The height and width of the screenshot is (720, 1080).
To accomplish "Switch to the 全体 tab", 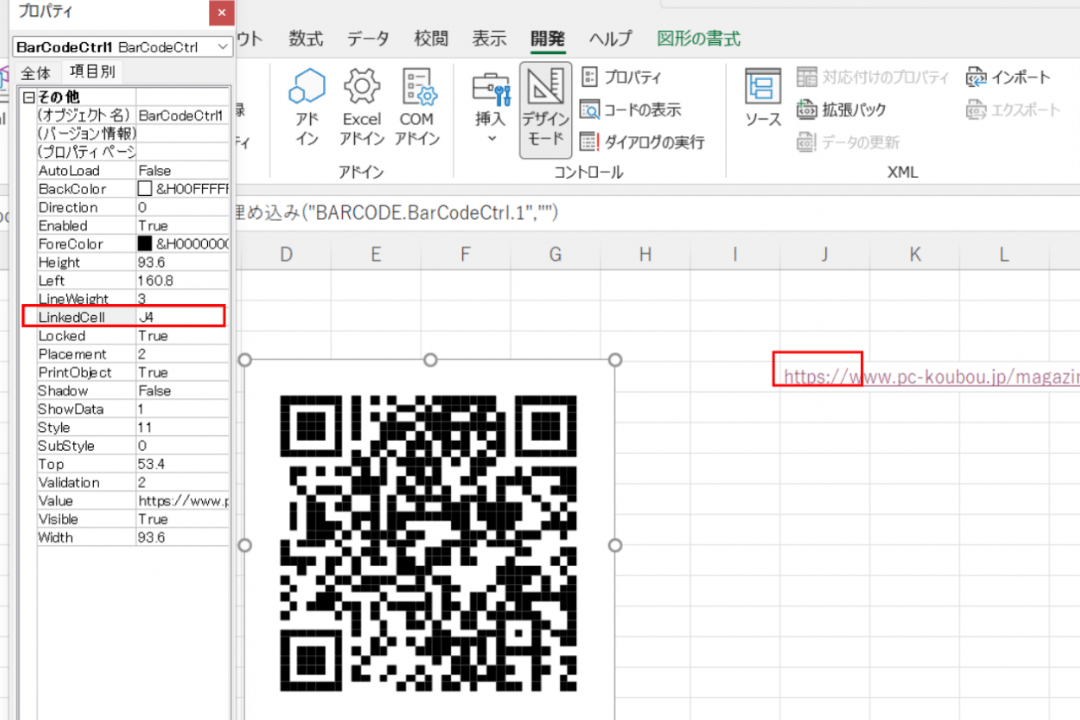I will pyautogui.click(x=36, y=72).
